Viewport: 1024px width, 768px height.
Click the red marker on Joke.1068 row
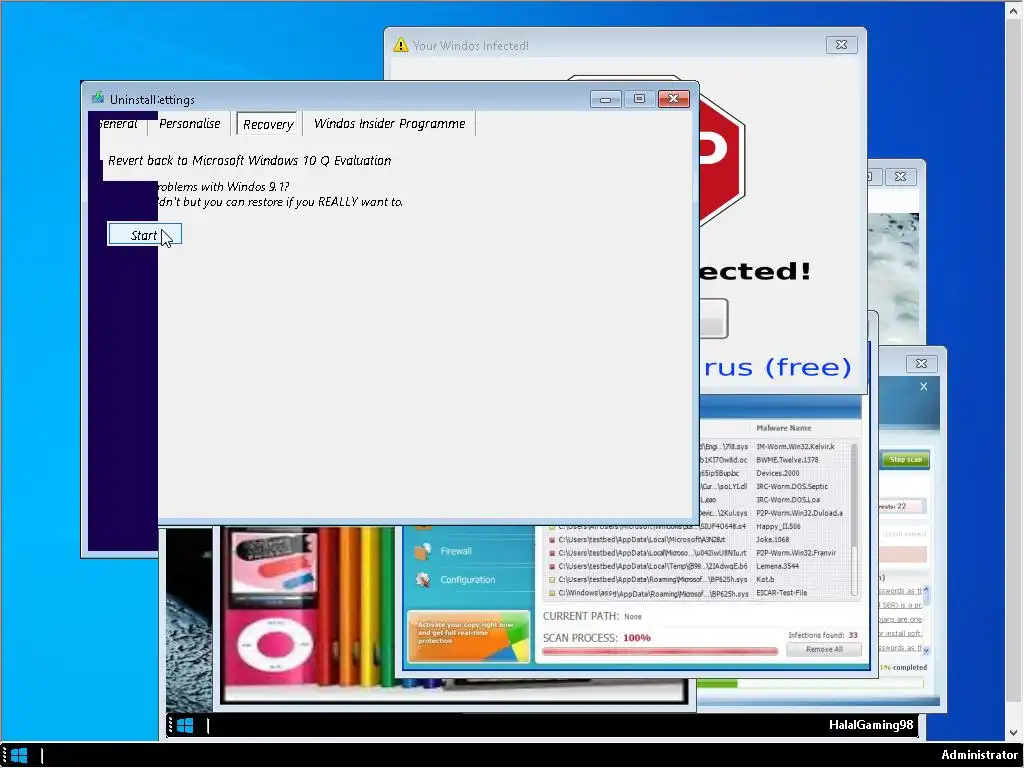(552, 540)
